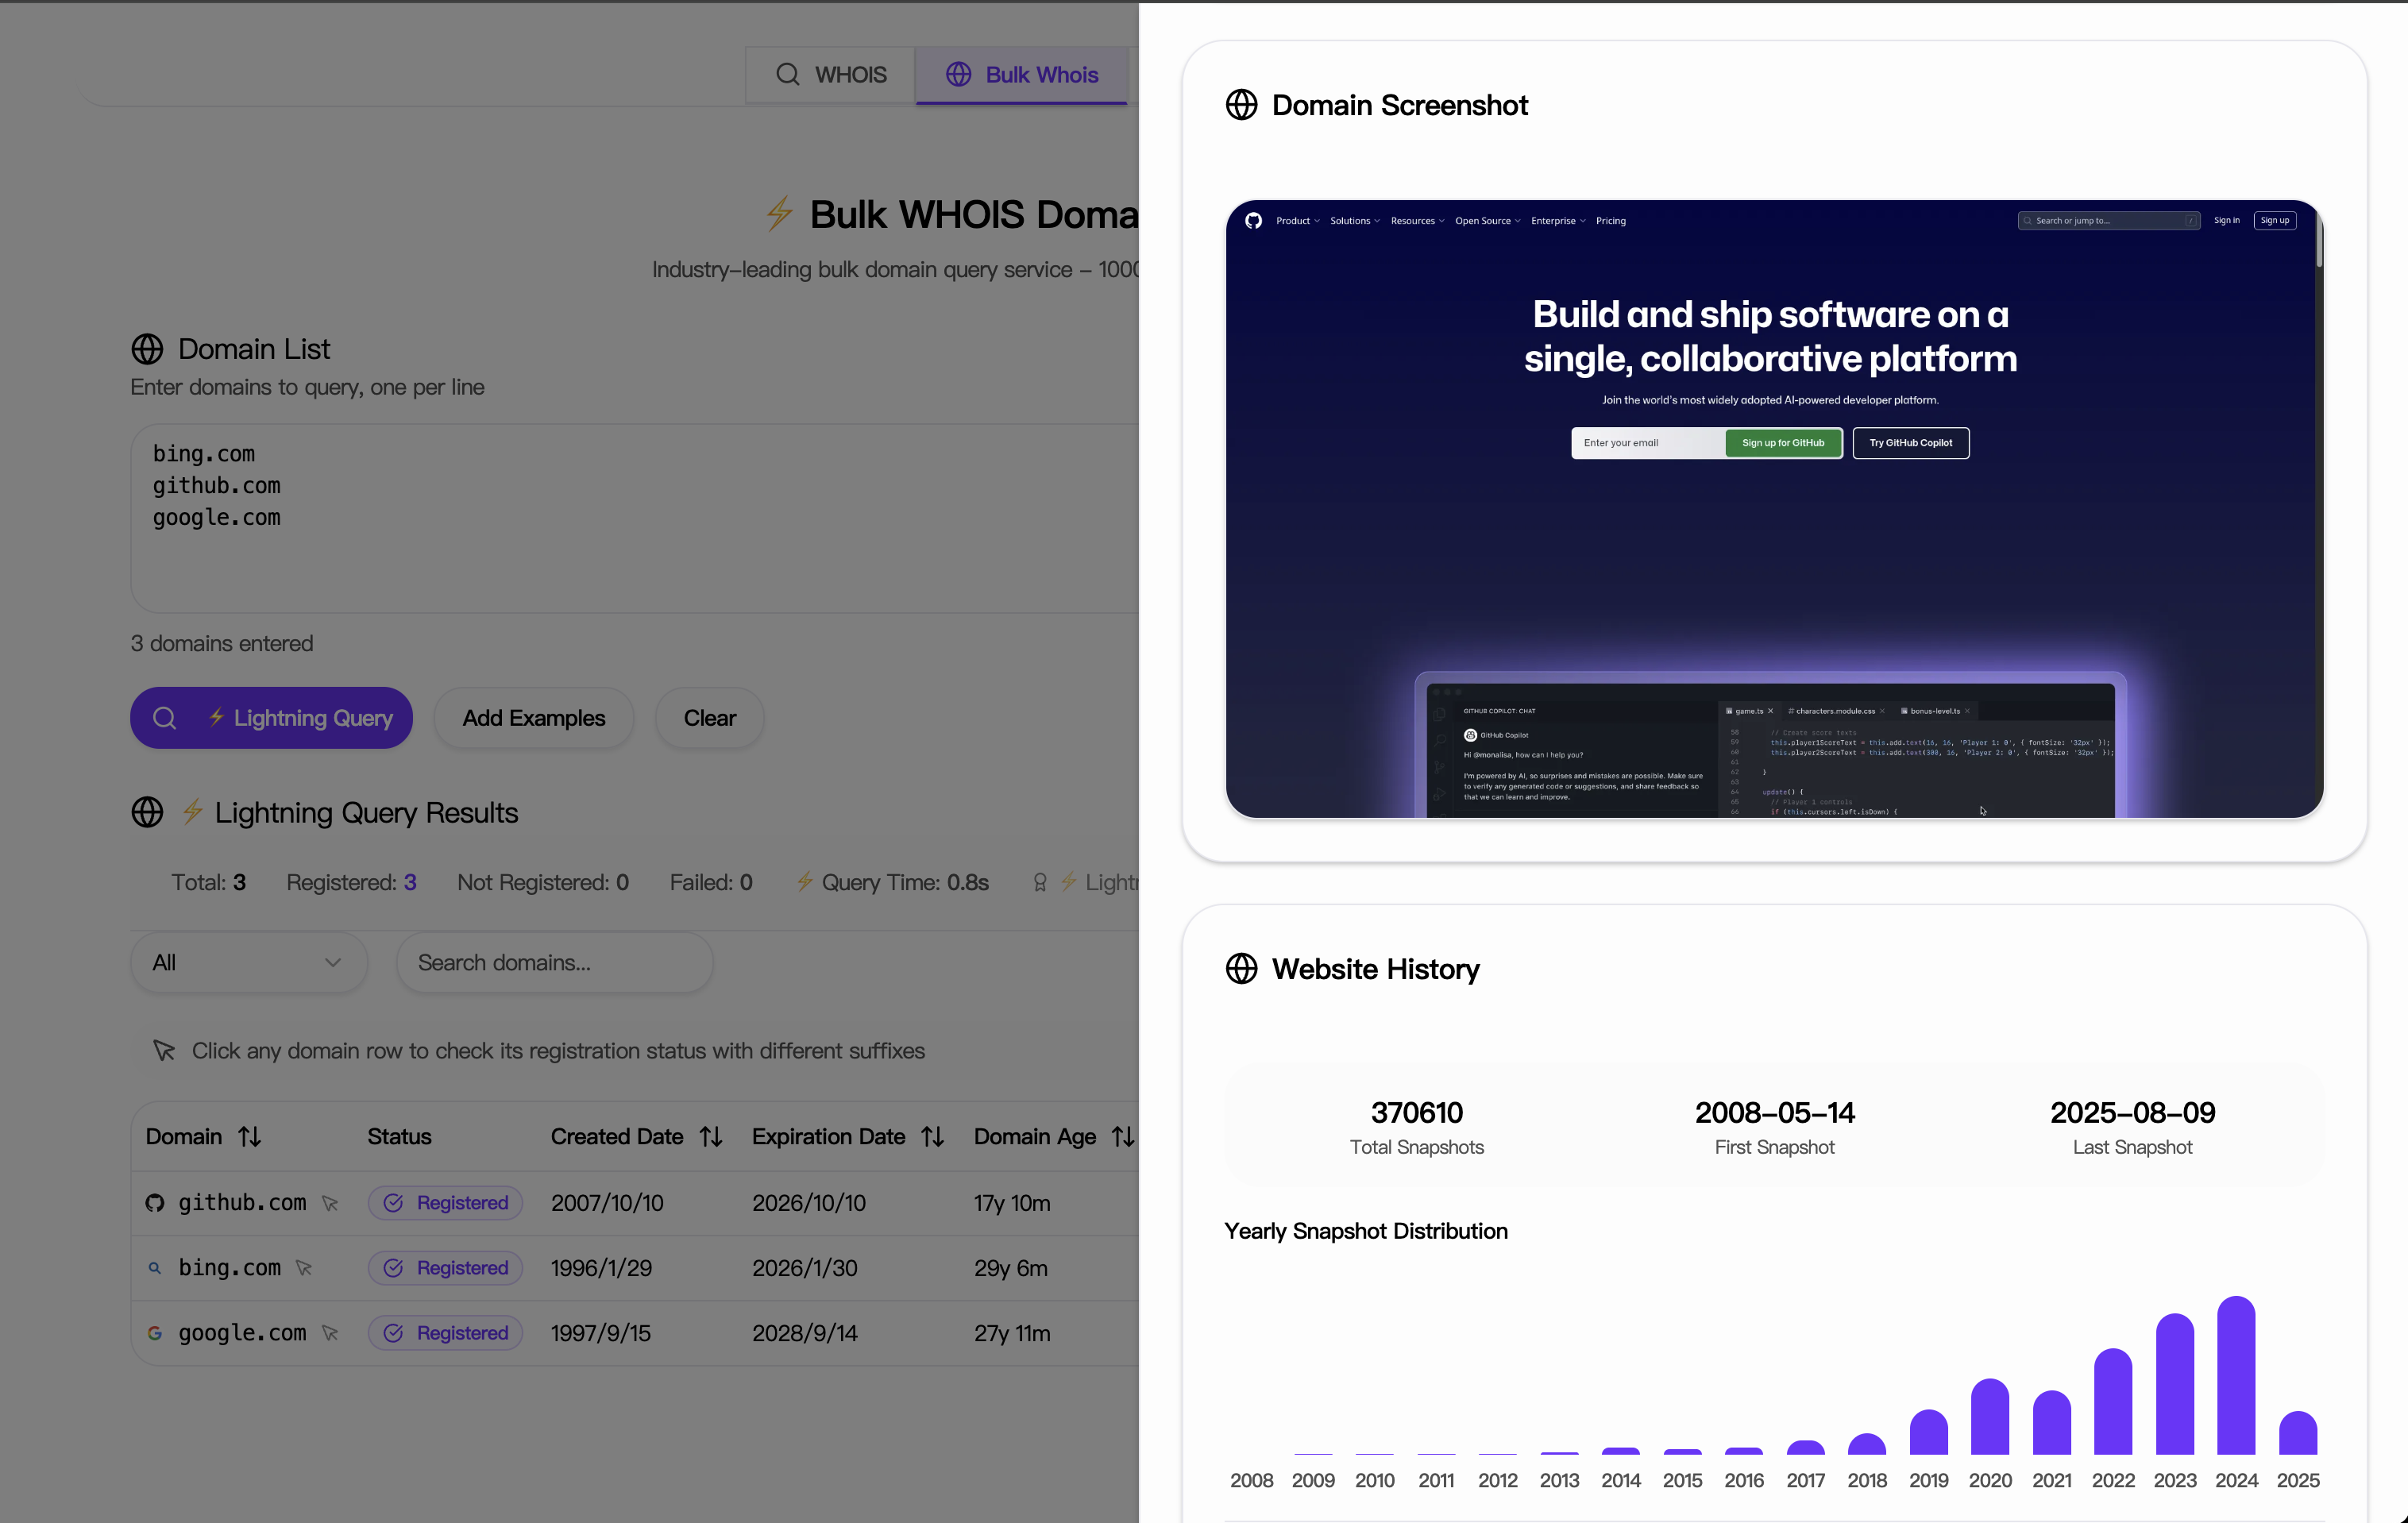
Task: Click the 3 domains entered label
Action: click(222, 643)
